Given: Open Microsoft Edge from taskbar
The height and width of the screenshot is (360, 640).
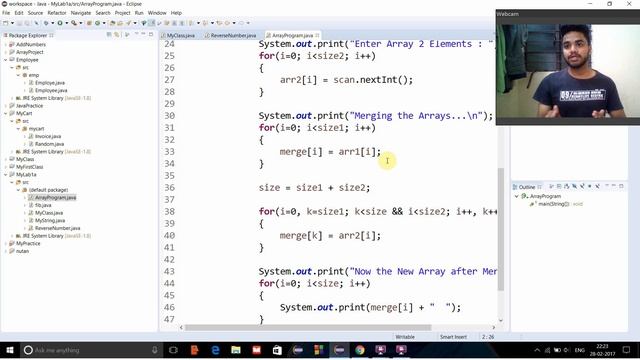Looking at the screenshot, I should pyautogui.click(x=215, y=350).
